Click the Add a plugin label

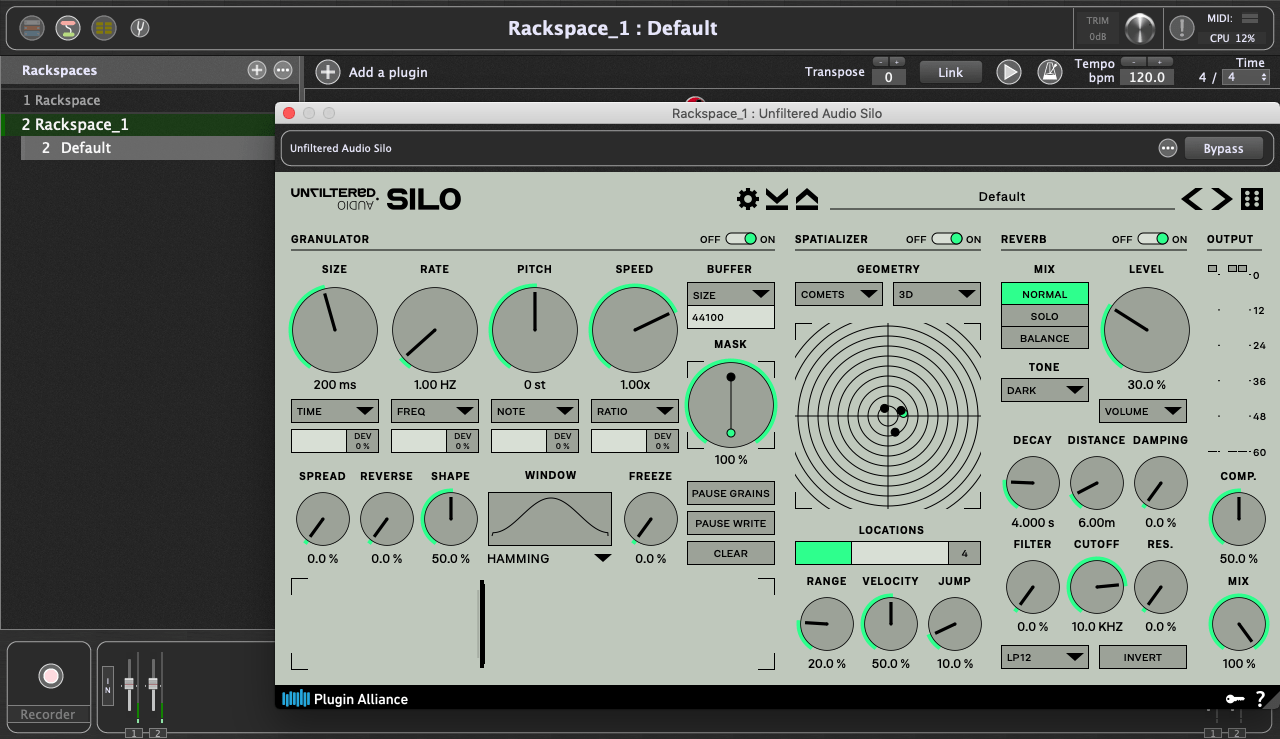click(388, 72)
